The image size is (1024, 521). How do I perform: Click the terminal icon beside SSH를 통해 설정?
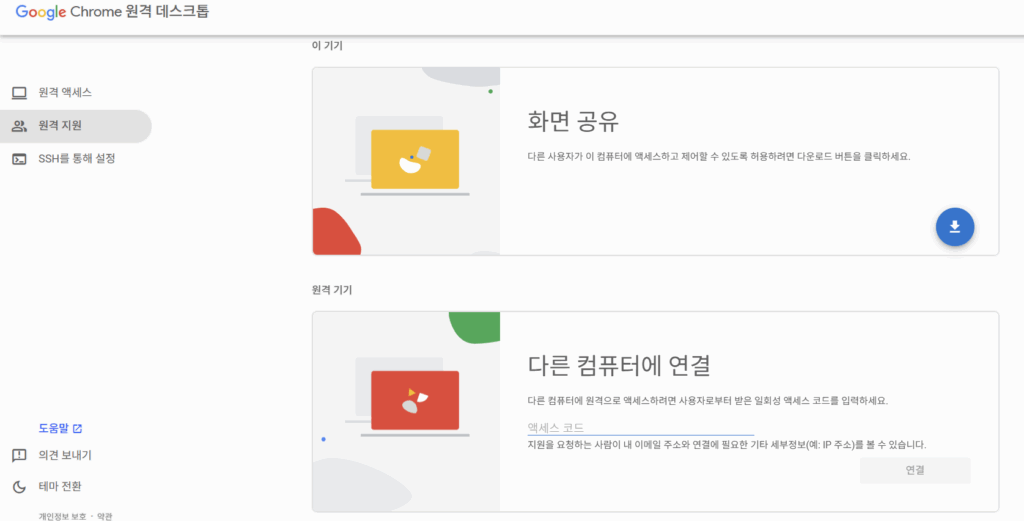(20, 159)
